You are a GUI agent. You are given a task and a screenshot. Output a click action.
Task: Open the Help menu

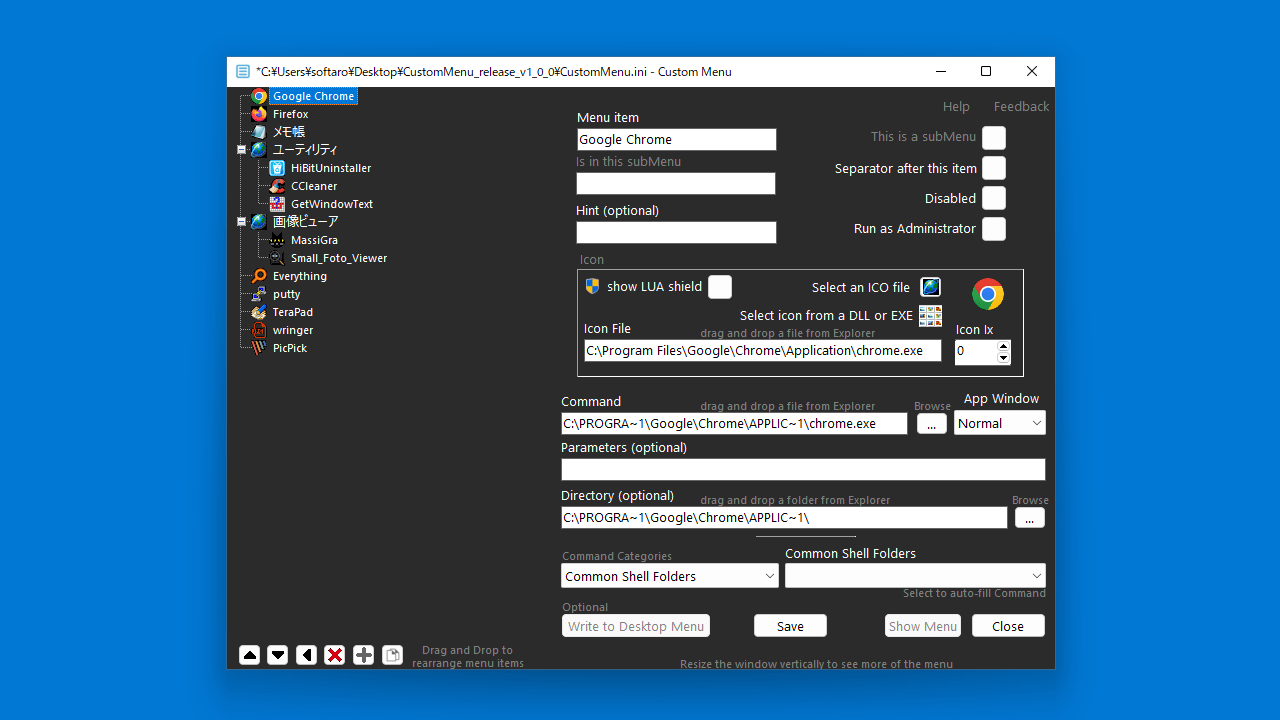point(956,106)
